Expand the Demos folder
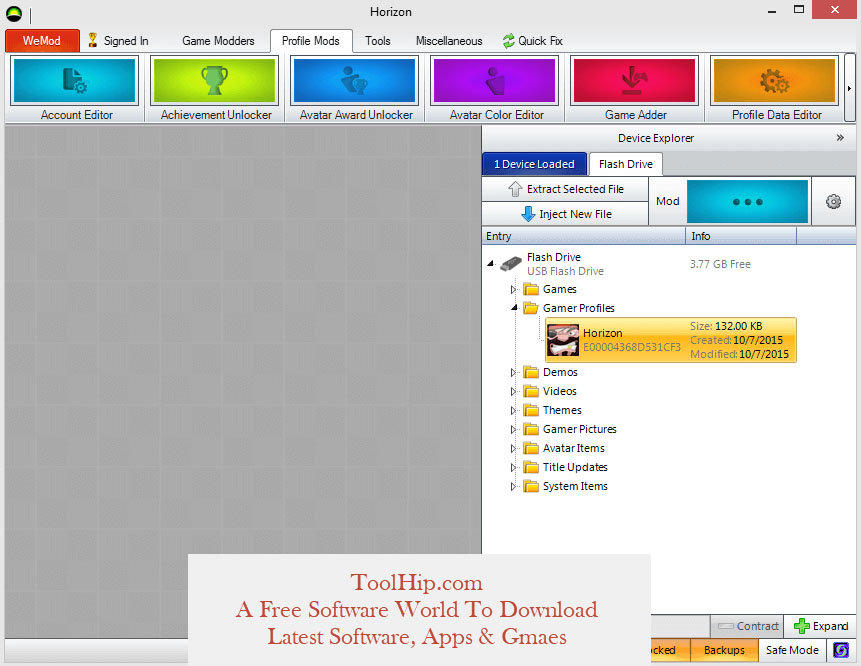861x666 pixels. point(513,372)
